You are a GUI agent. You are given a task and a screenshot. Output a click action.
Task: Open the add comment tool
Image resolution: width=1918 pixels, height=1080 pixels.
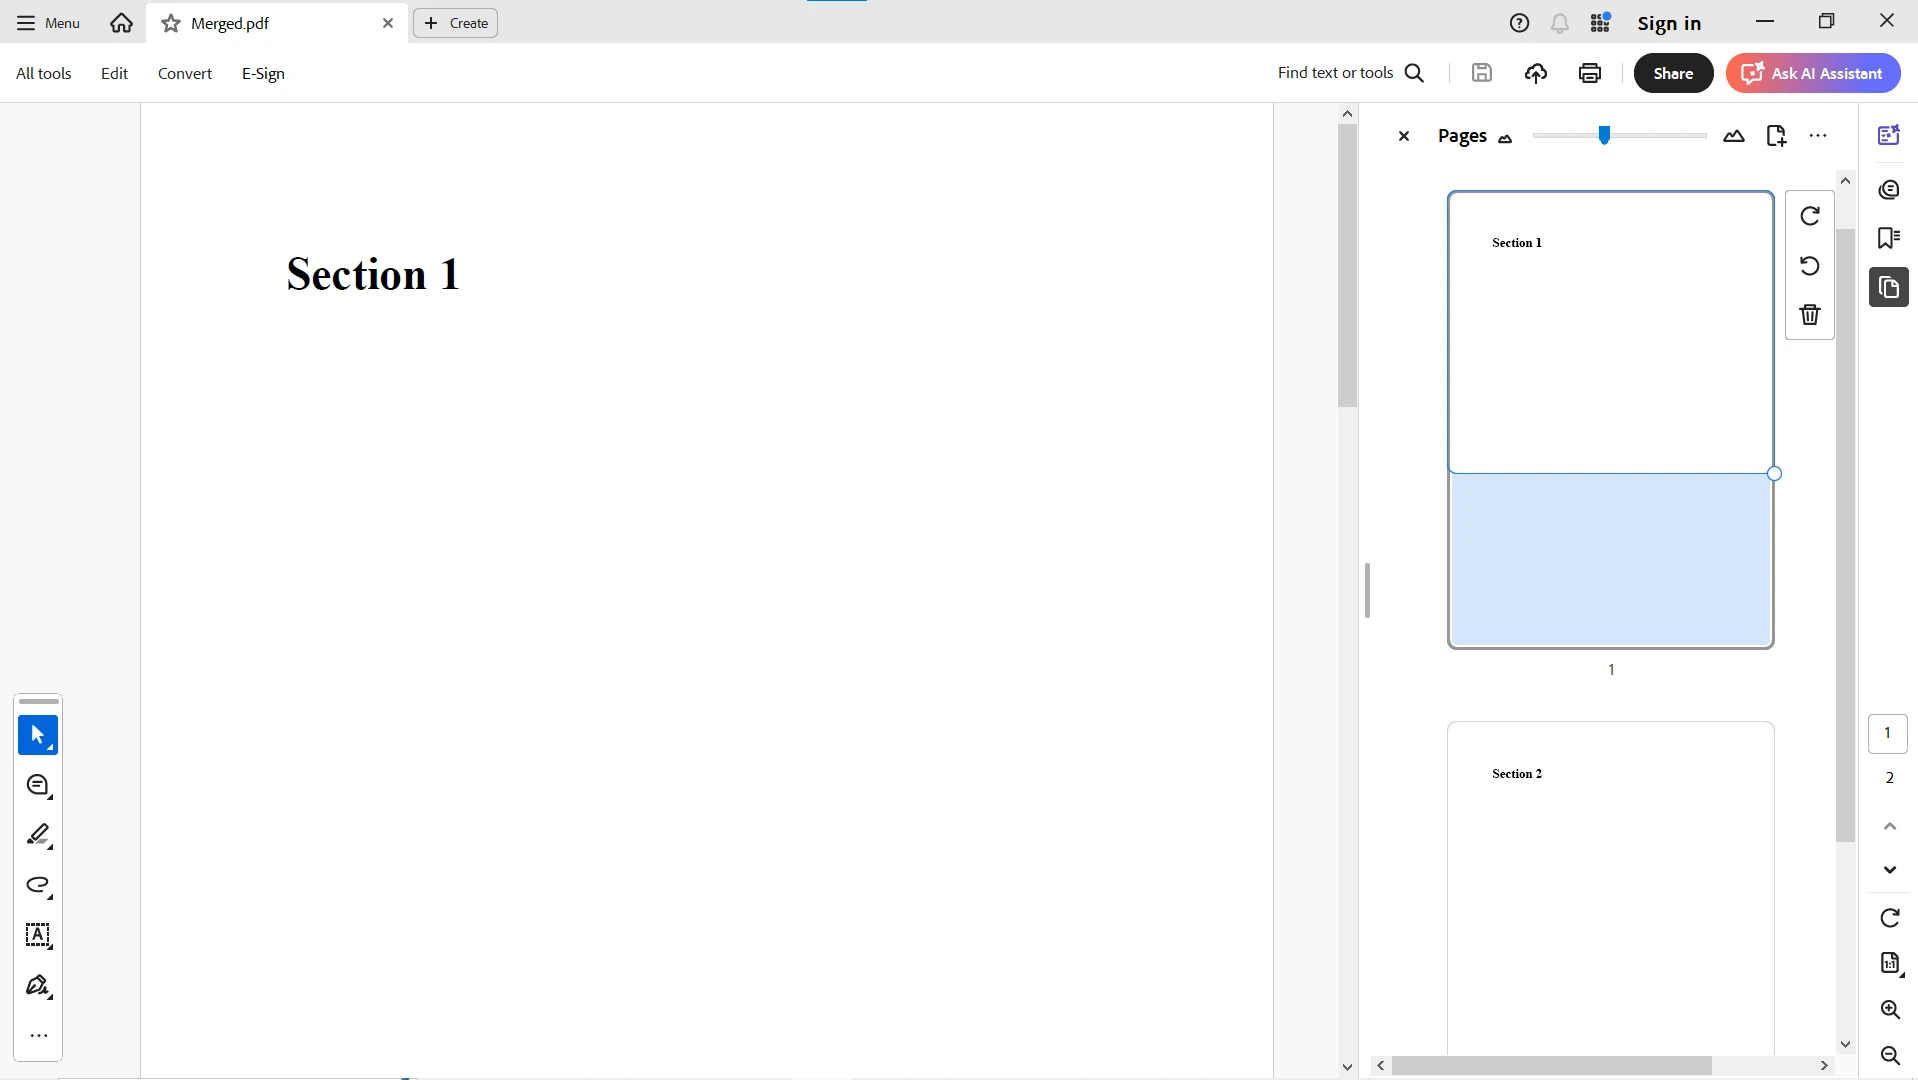click(38, 786)
